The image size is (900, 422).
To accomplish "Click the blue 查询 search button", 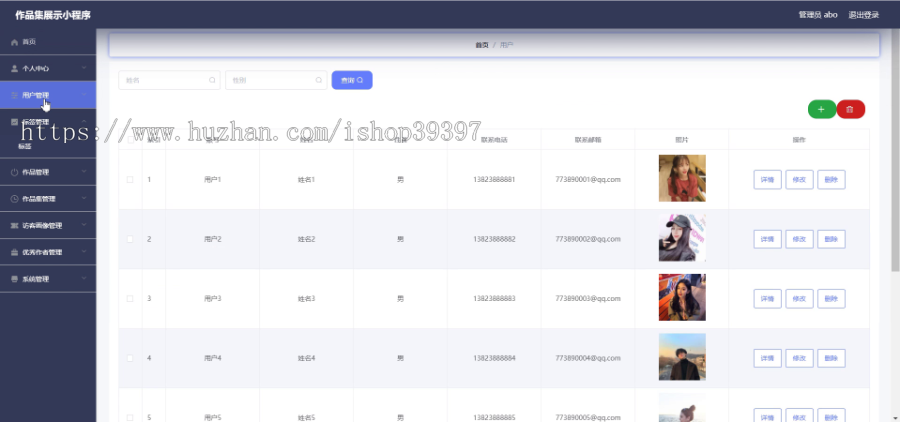I will [352, 80].
